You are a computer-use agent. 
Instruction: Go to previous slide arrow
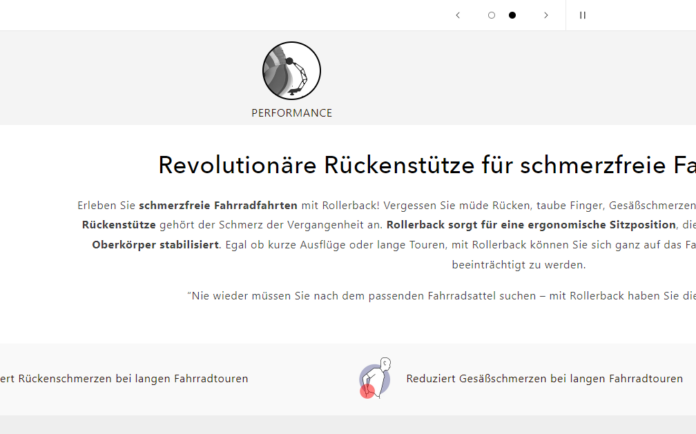pyautogui.click(x=458, y=16)
